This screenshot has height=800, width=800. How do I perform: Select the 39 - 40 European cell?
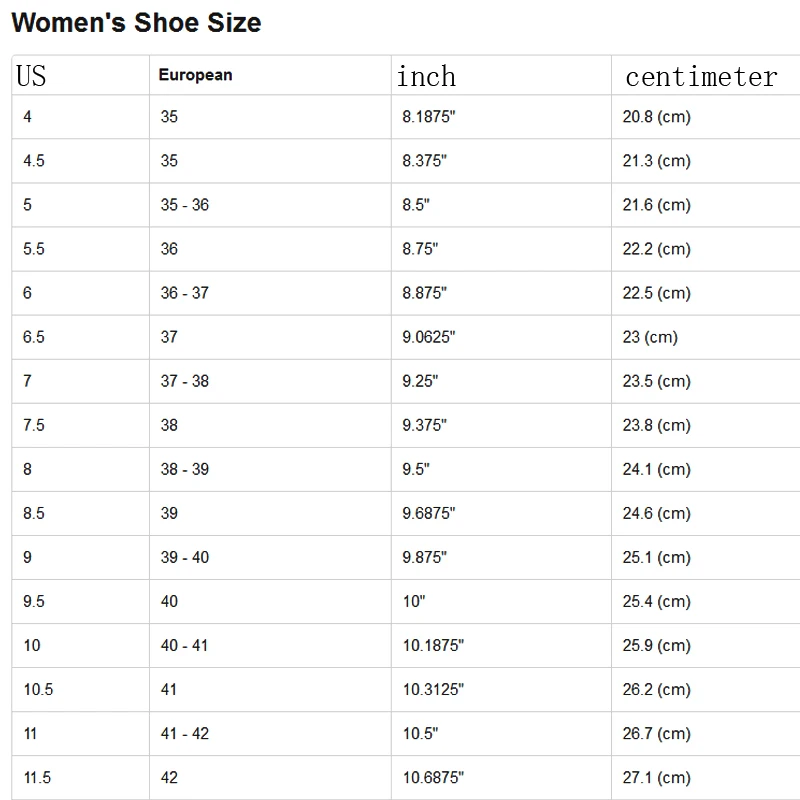[x=185, y=557]
